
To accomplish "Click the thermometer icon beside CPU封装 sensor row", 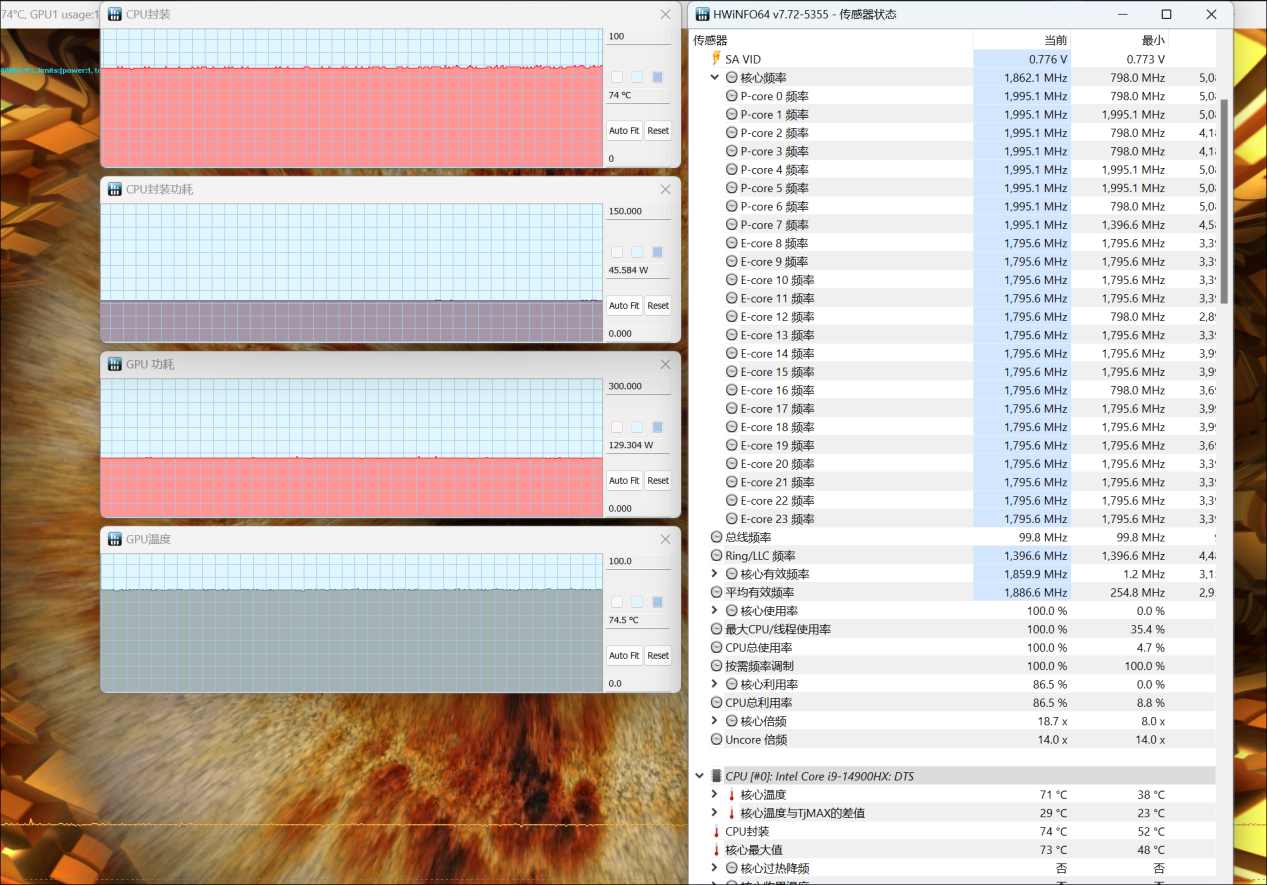I will 716,831.
